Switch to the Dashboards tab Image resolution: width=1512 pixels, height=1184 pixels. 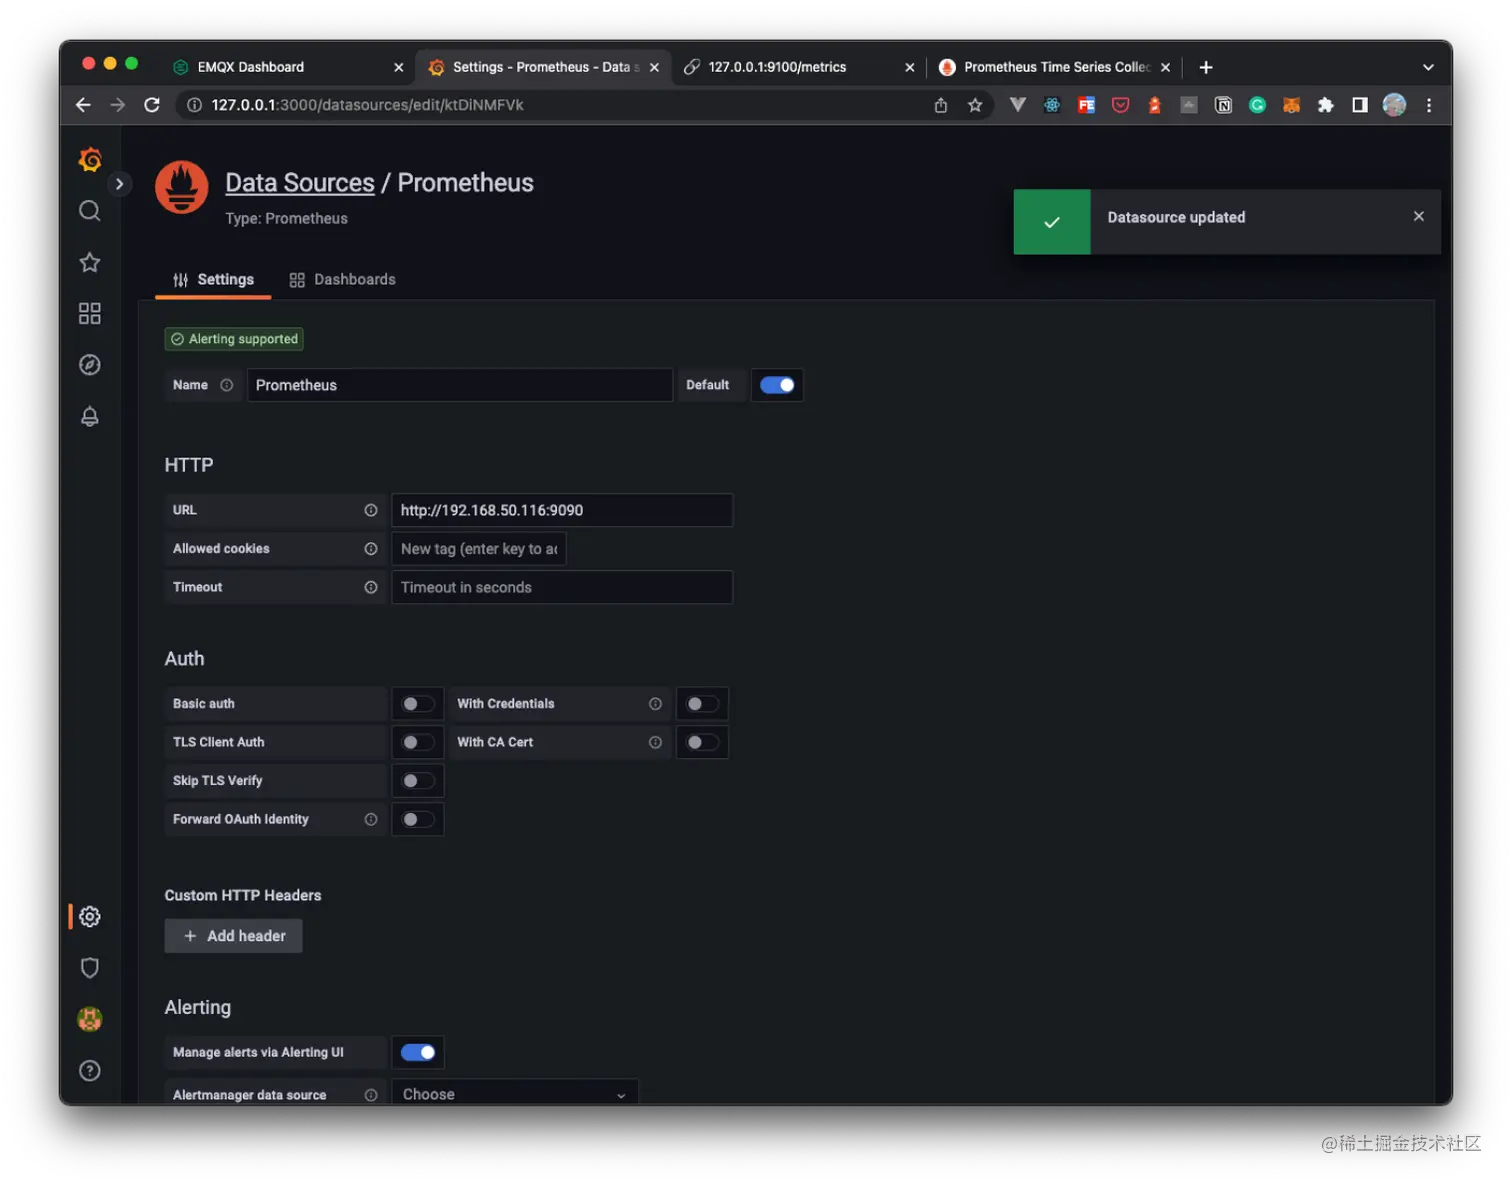point(354,279)
